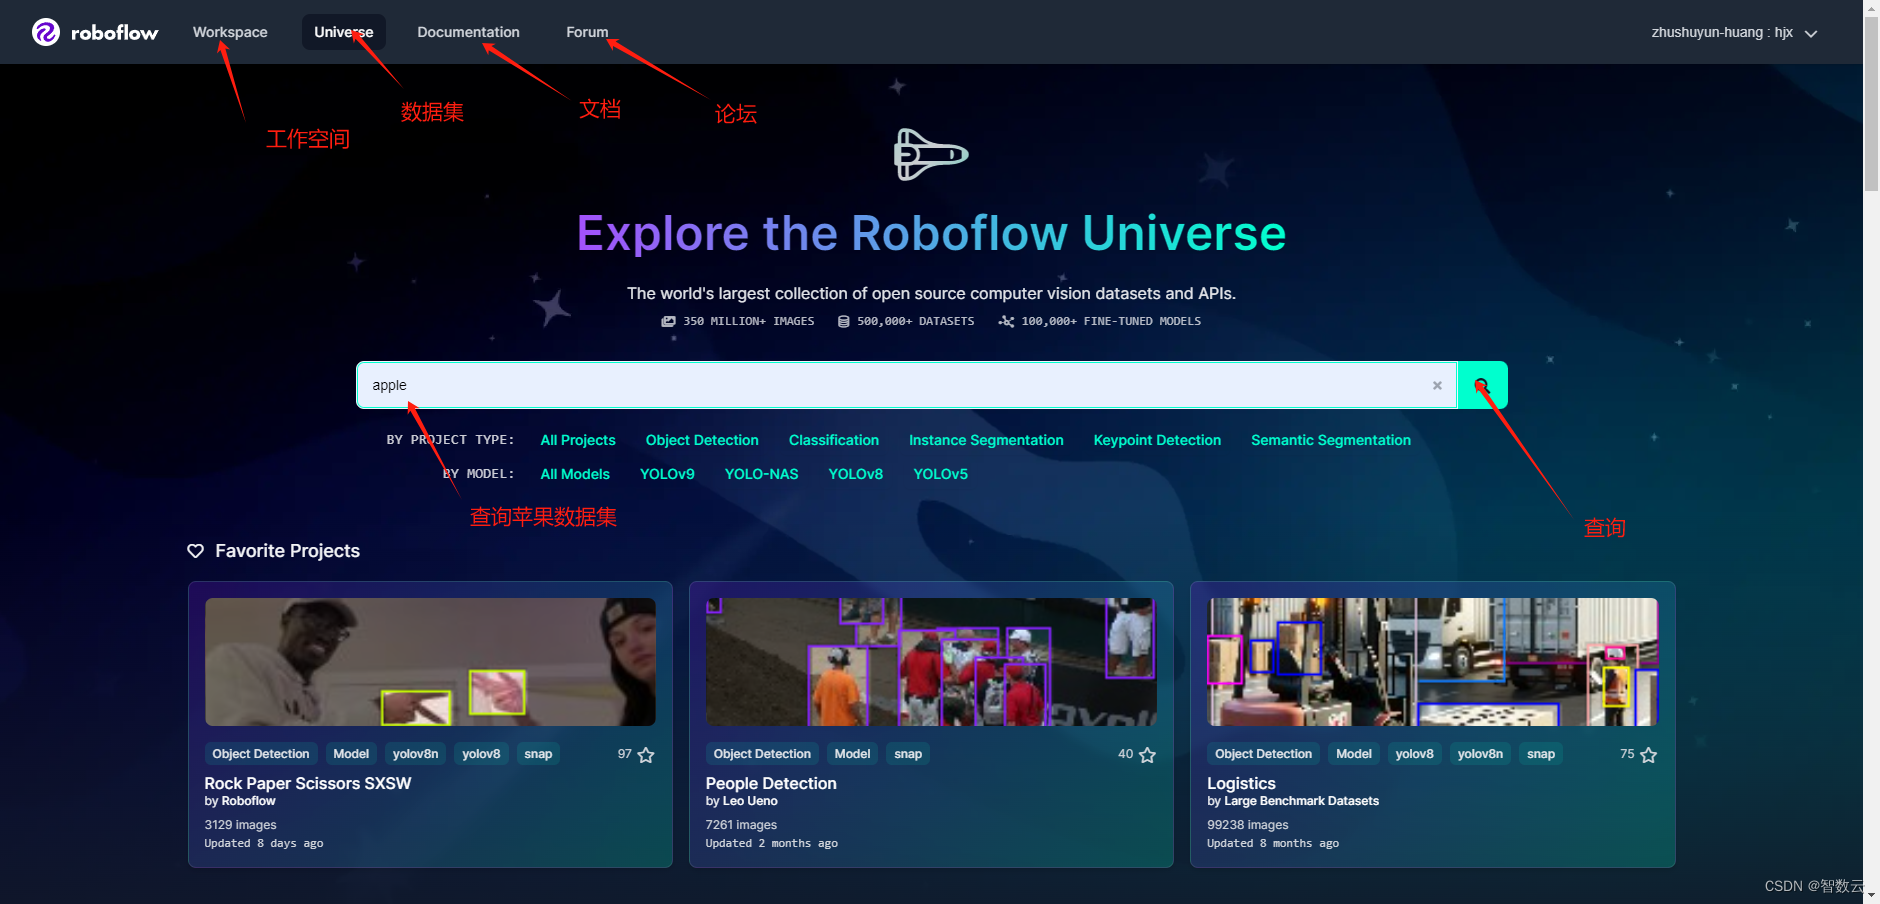Click the scrollbar up arrow
The image size is (1880, 904).
1871,8
